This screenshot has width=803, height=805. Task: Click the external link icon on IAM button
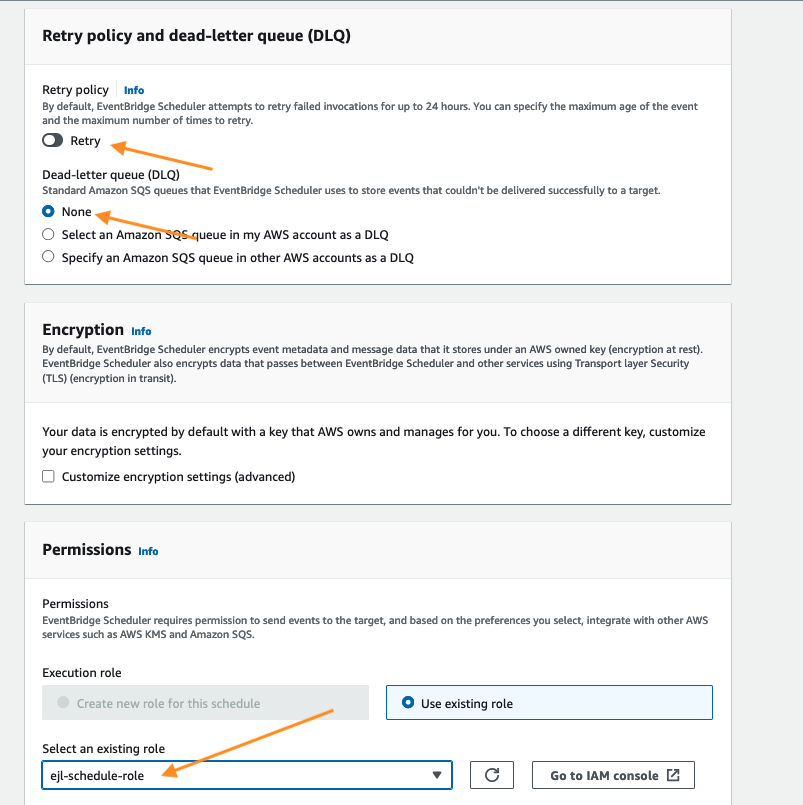coord(673,775)
